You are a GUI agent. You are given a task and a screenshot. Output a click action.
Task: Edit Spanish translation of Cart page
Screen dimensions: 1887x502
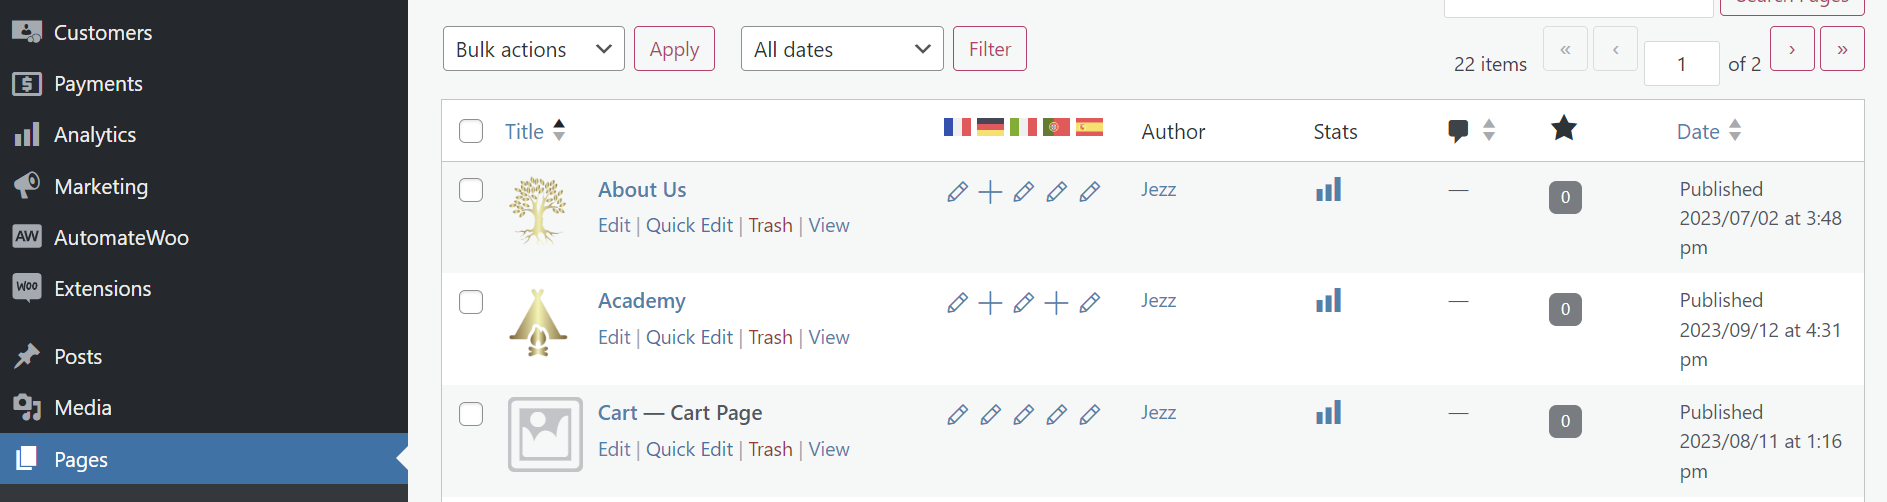click(1090, 414)
